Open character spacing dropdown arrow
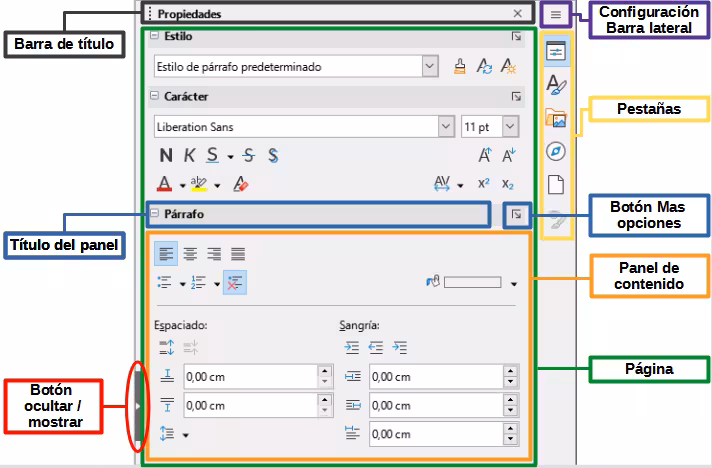The height and width of the screenshot is (468, 712). 460,185
